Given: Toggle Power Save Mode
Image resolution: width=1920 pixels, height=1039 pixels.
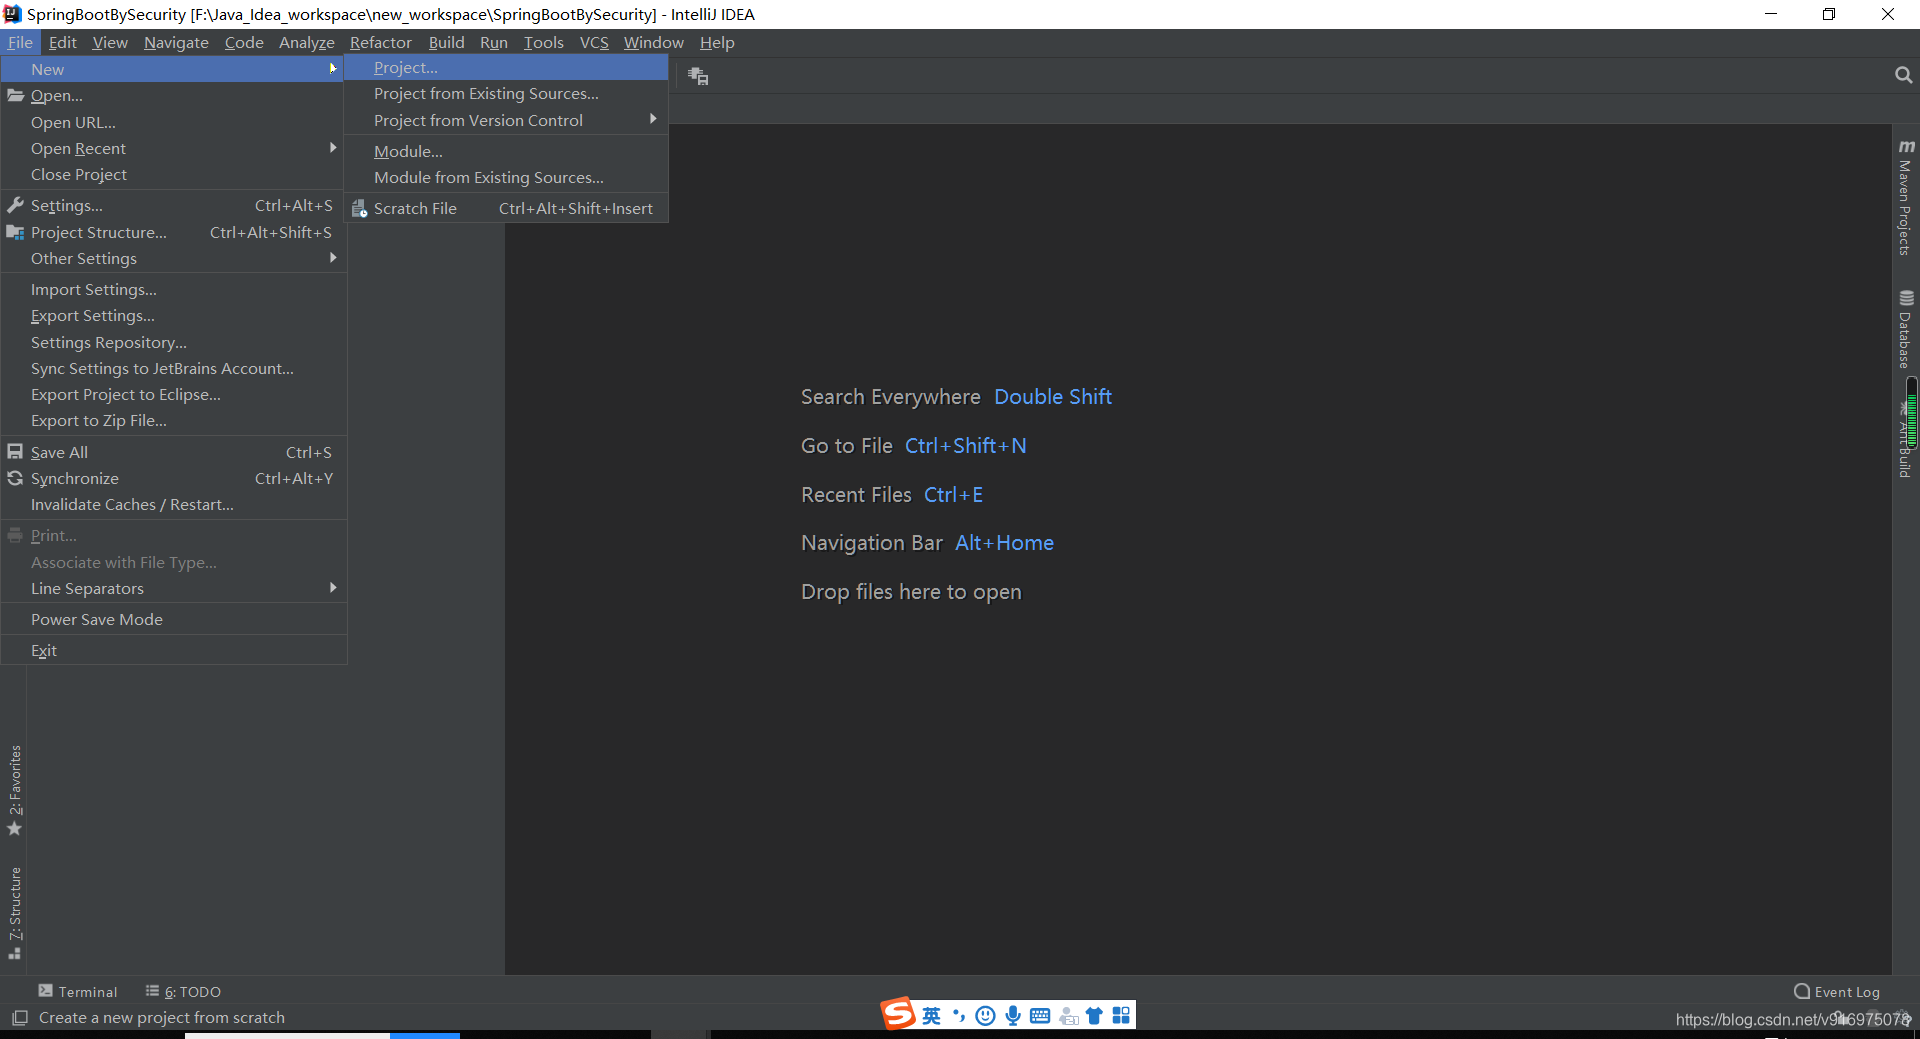Looking at the screenshot, I should (173, 619).
